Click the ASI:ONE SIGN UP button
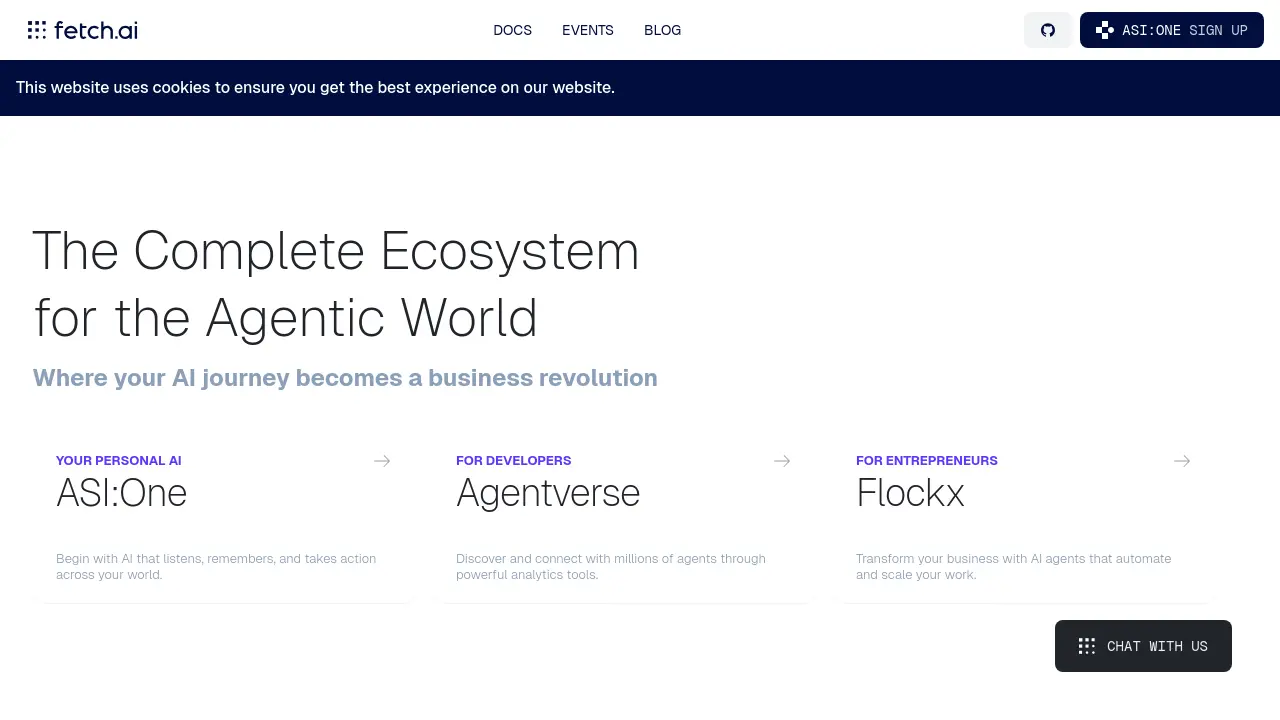Image resolution: width=1280 pixels, height=720 pixels. point(1171,30)
